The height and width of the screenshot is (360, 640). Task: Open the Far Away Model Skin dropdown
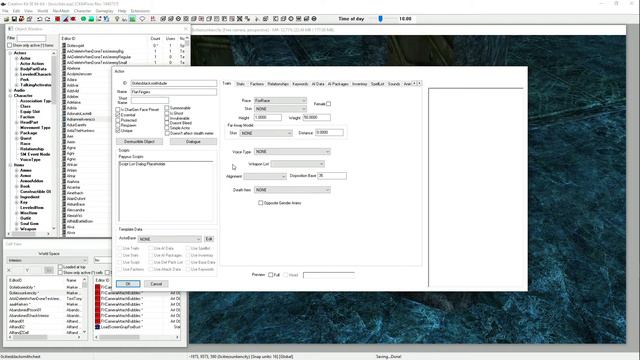[x=266, y=133]
